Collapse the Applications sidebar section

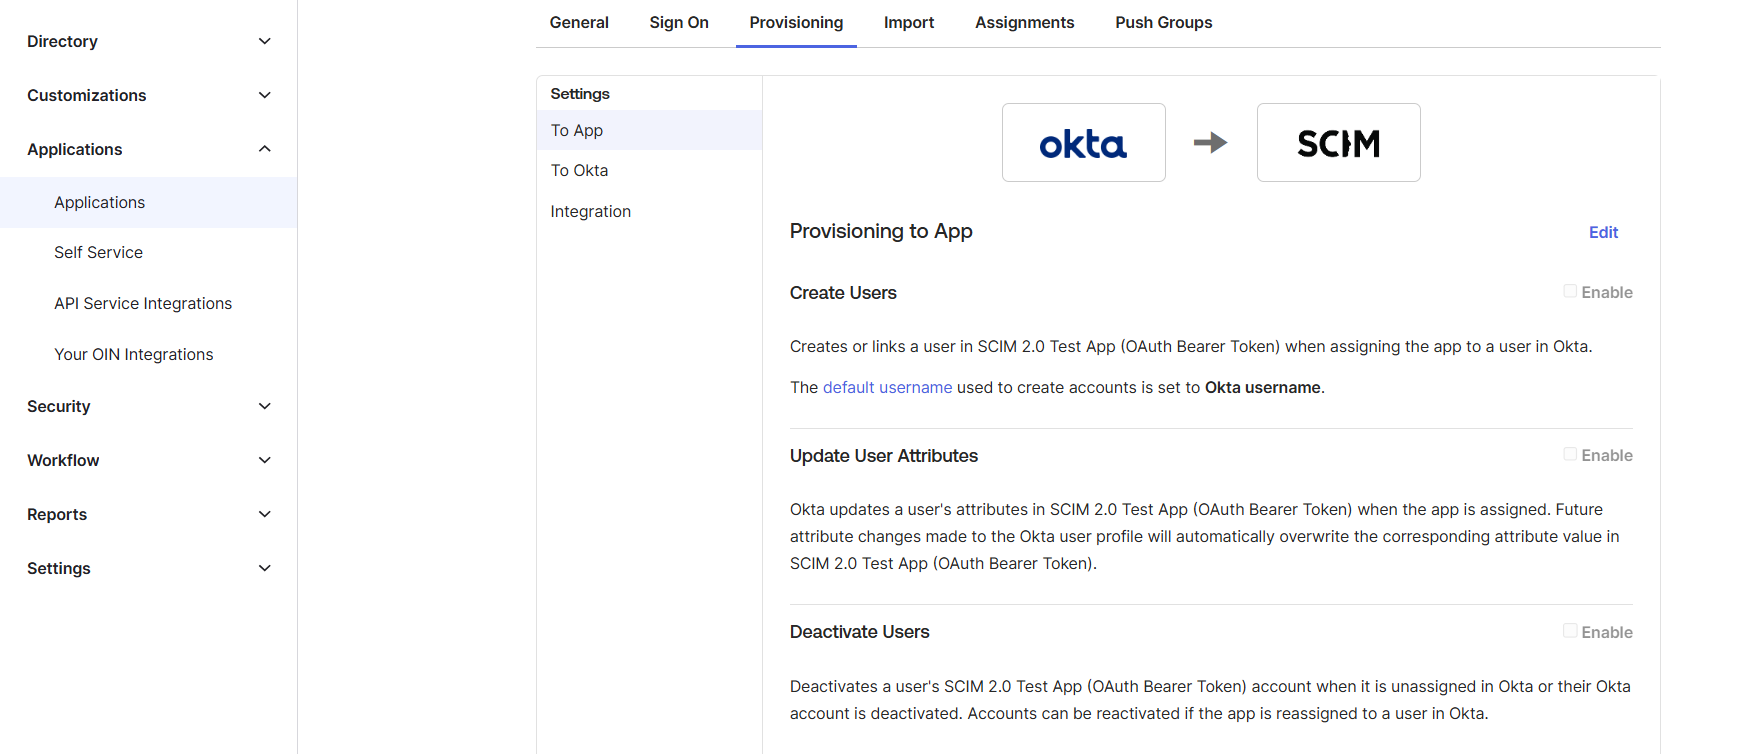pyautogui.click(x=264, y=149)
